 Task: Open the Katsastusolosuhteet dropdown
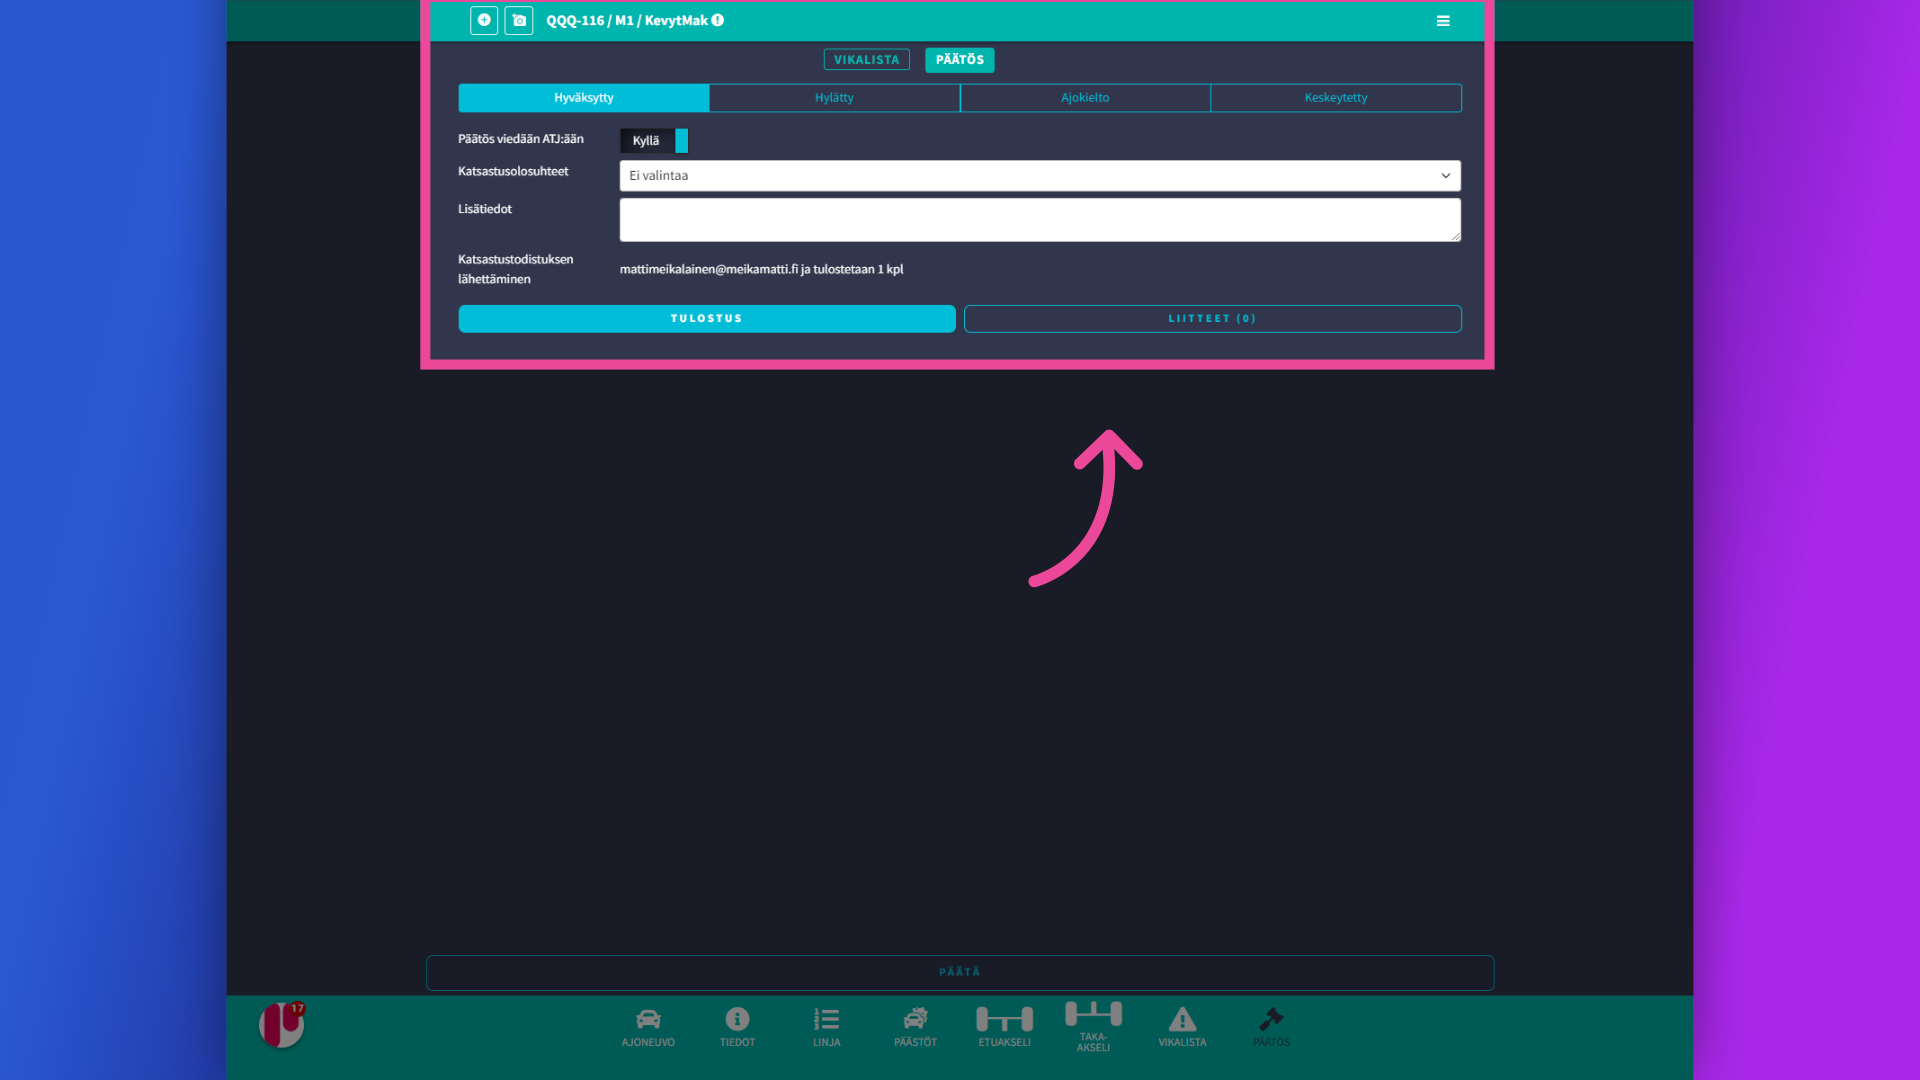pos(1040,176)
